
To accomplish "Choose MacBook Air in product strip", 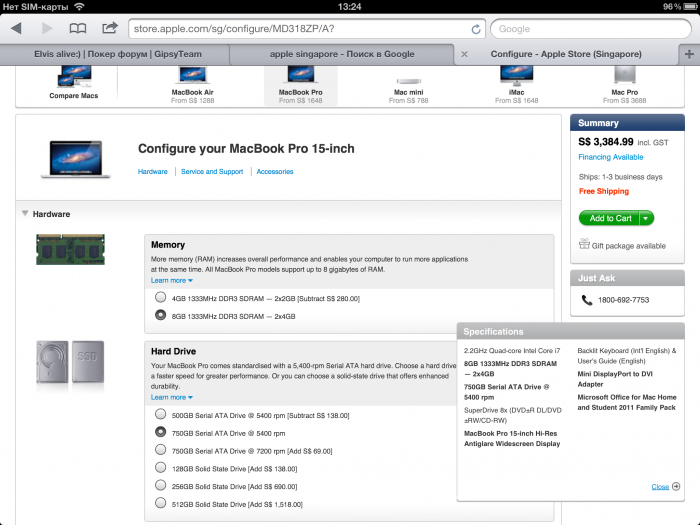I will pos(192,85).
